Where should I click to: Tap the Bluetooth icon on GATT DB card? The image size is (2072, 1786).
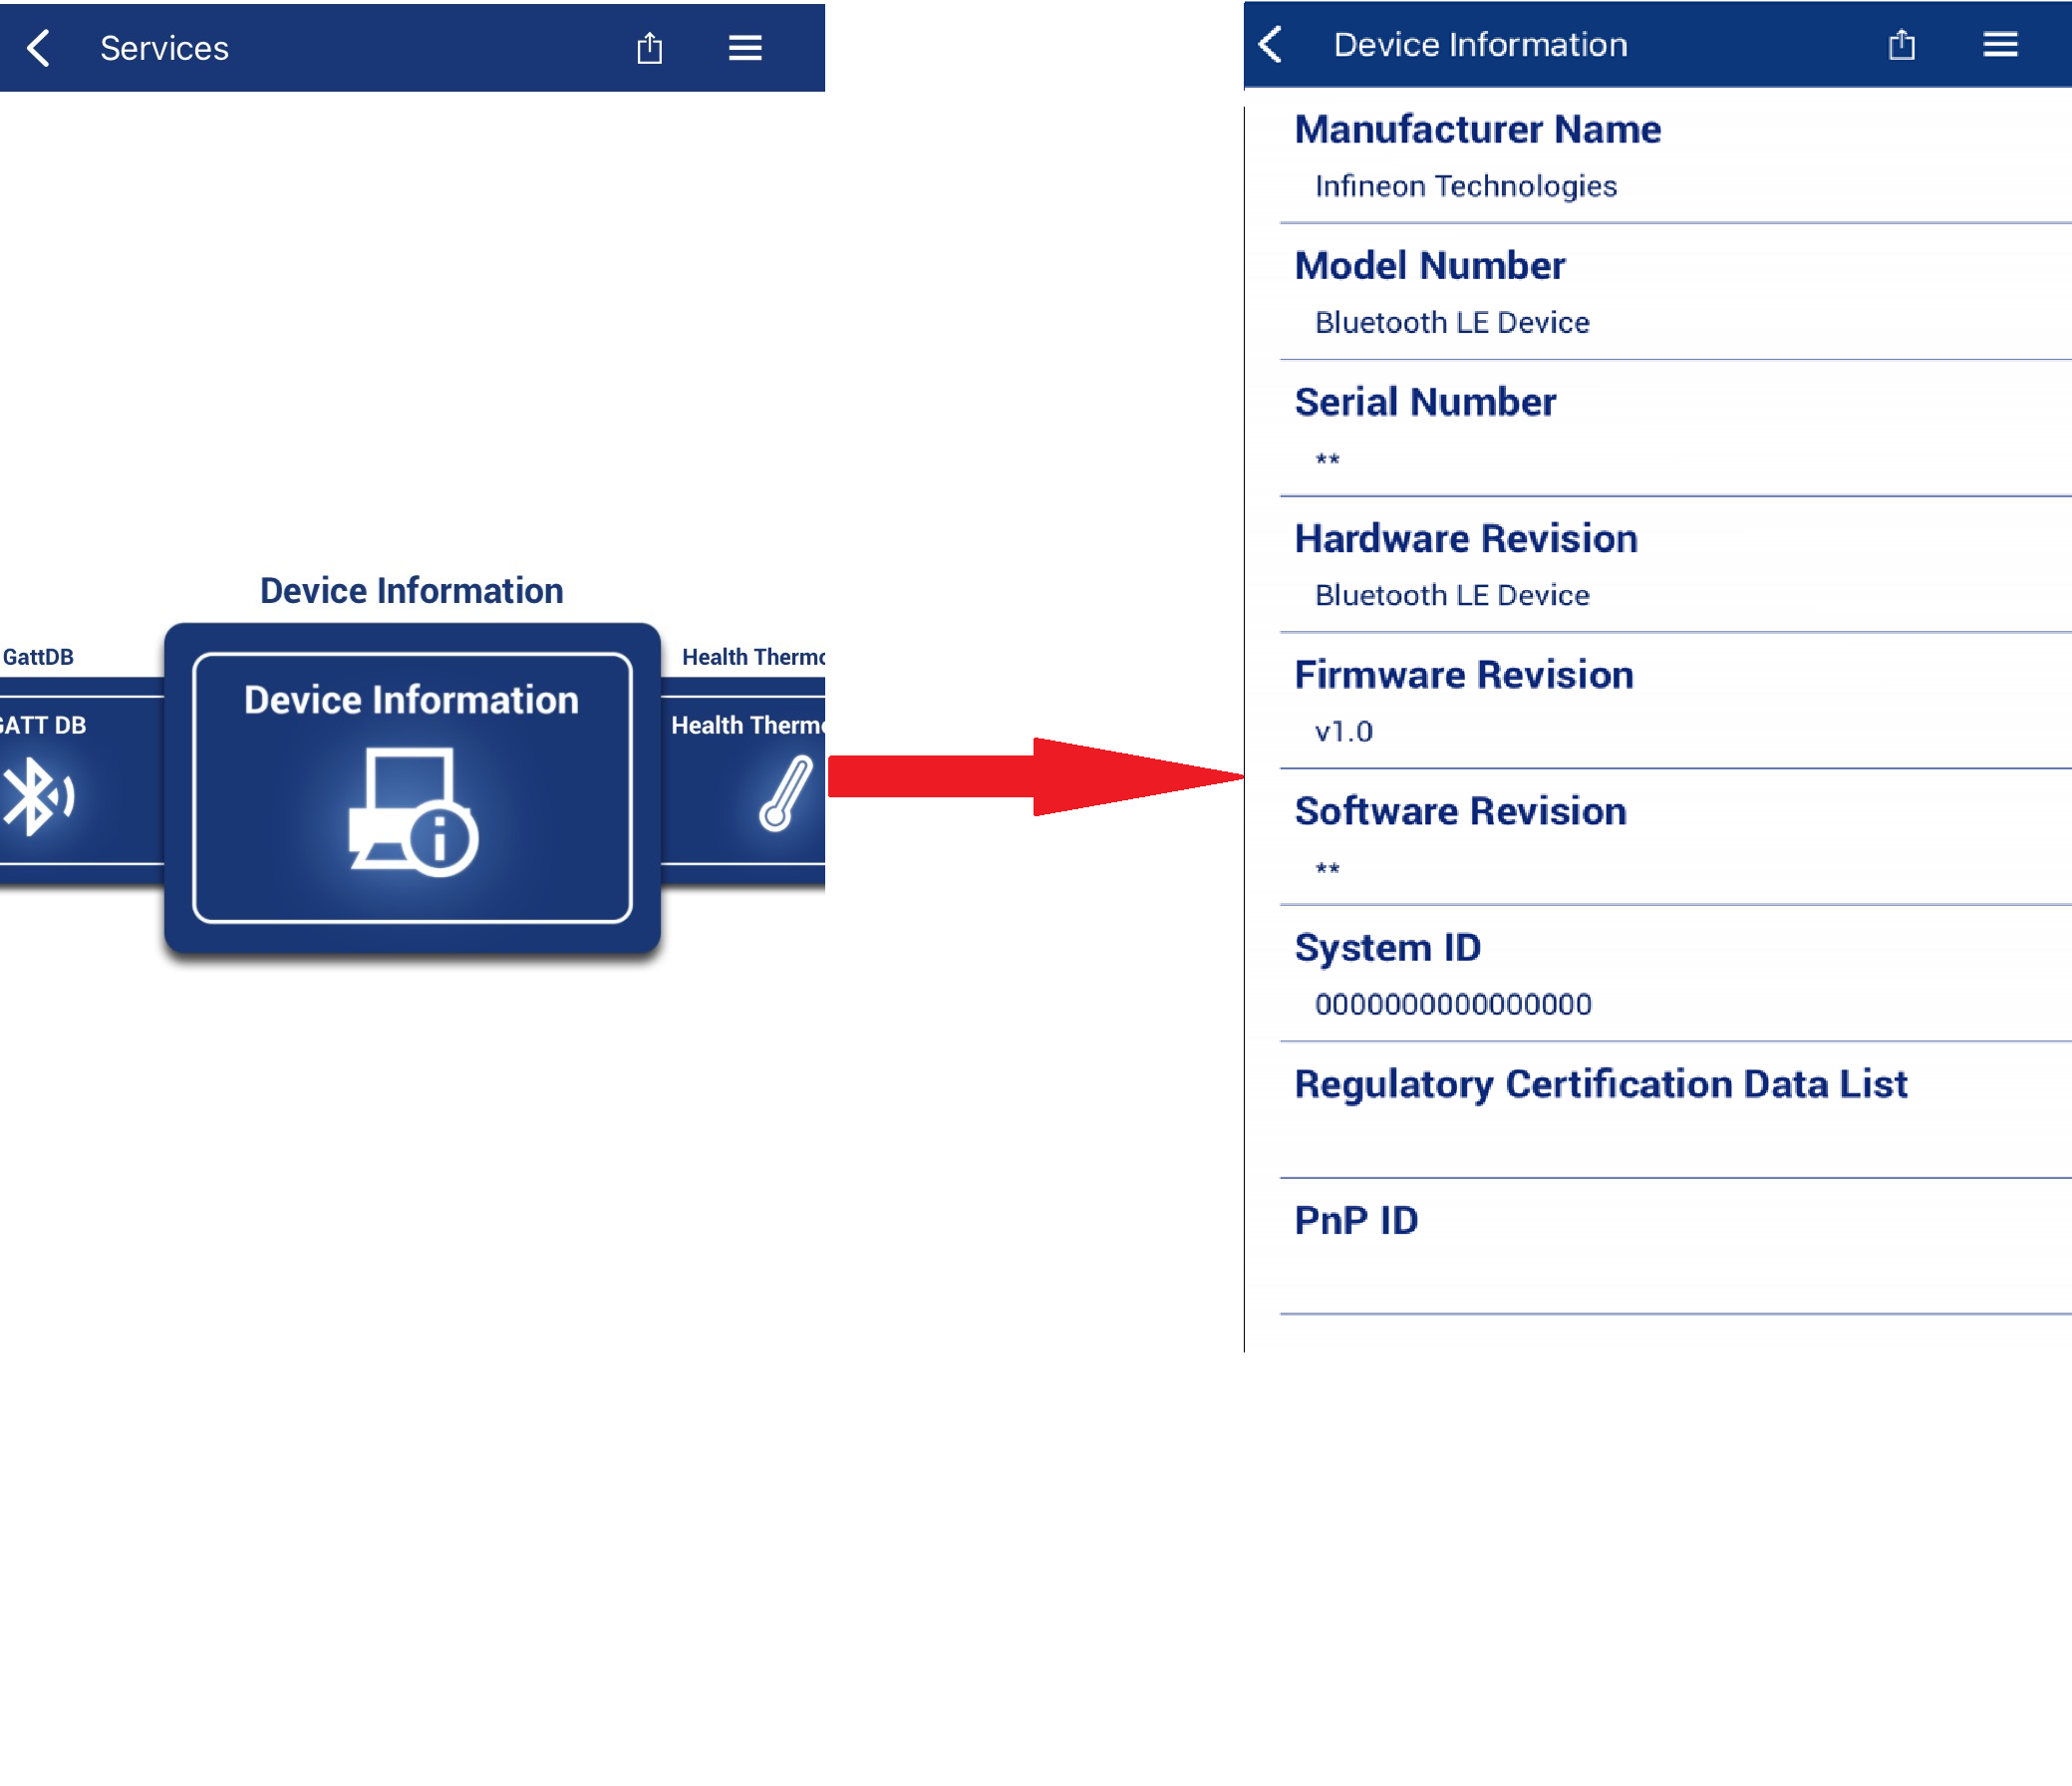[x=38, y=796]
